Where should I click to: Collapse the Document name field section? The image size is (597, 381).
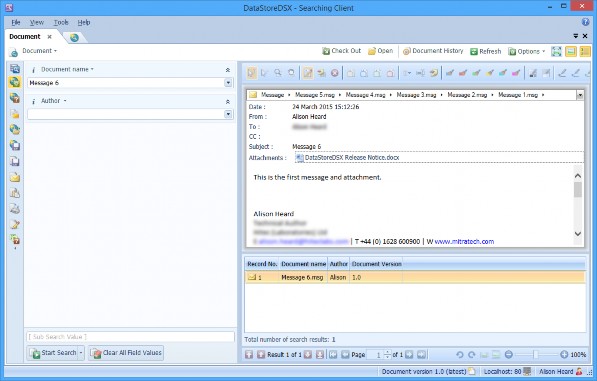tap(227, 70)
